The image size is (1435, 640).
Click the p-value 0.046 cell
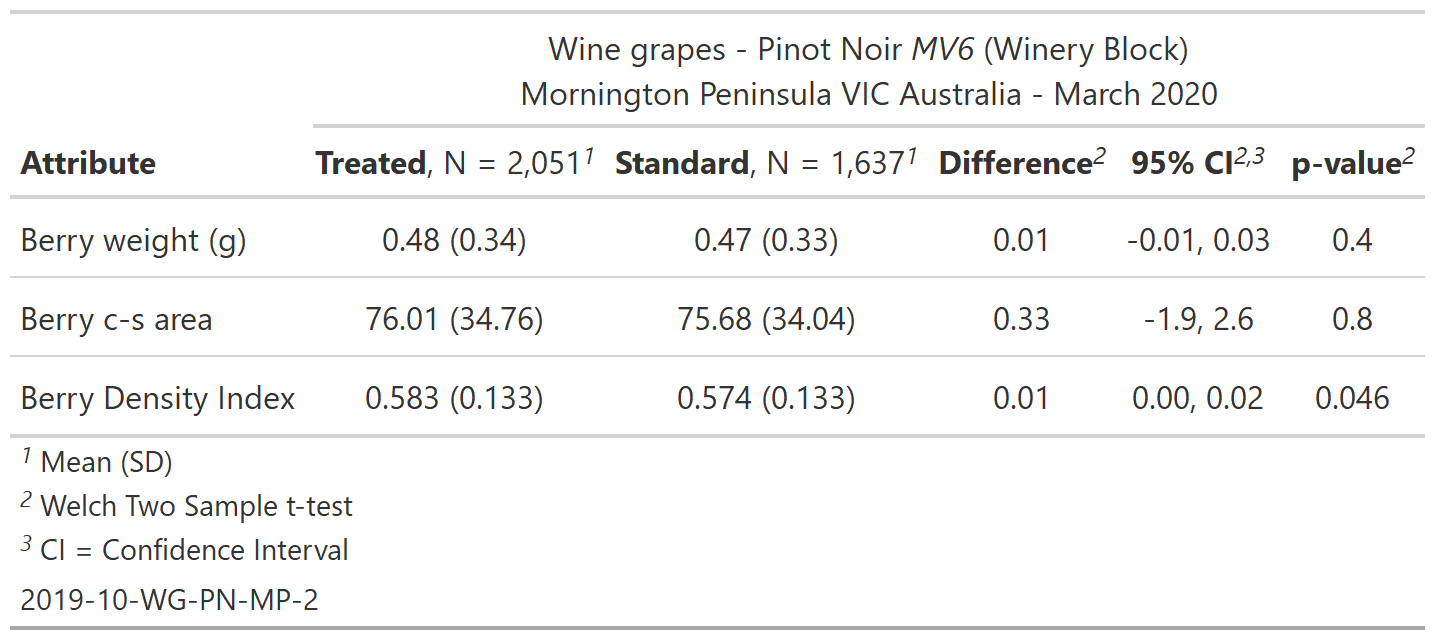(1352, 398)
